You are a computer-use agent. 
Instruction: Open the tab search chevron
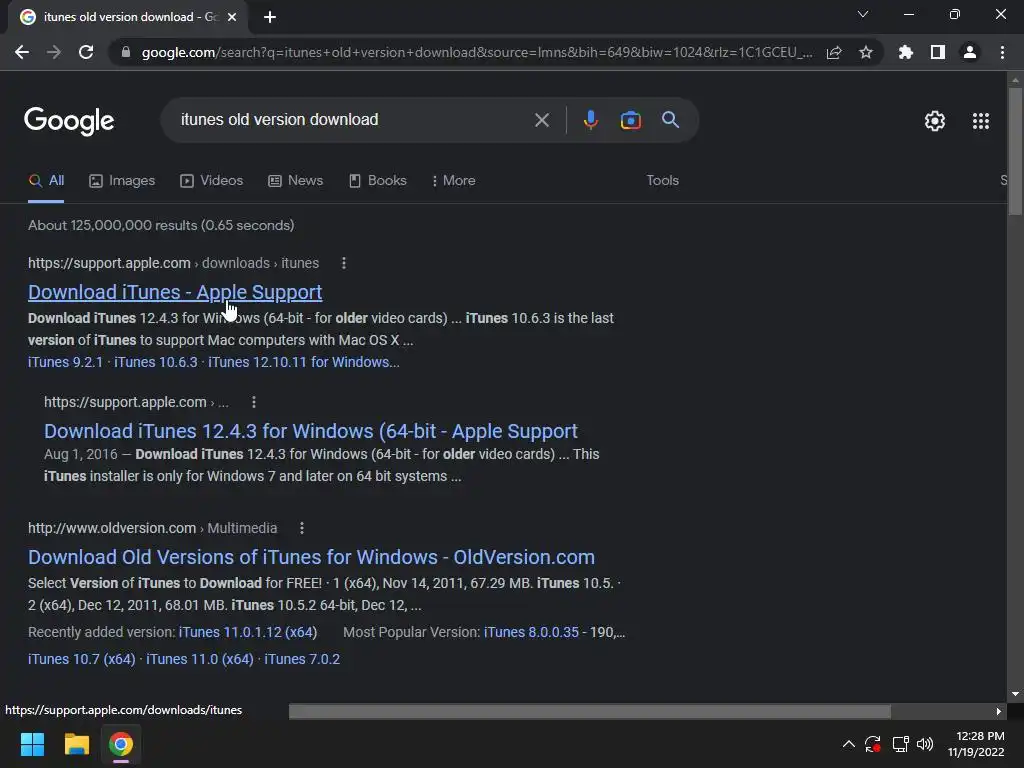(863, 14)
